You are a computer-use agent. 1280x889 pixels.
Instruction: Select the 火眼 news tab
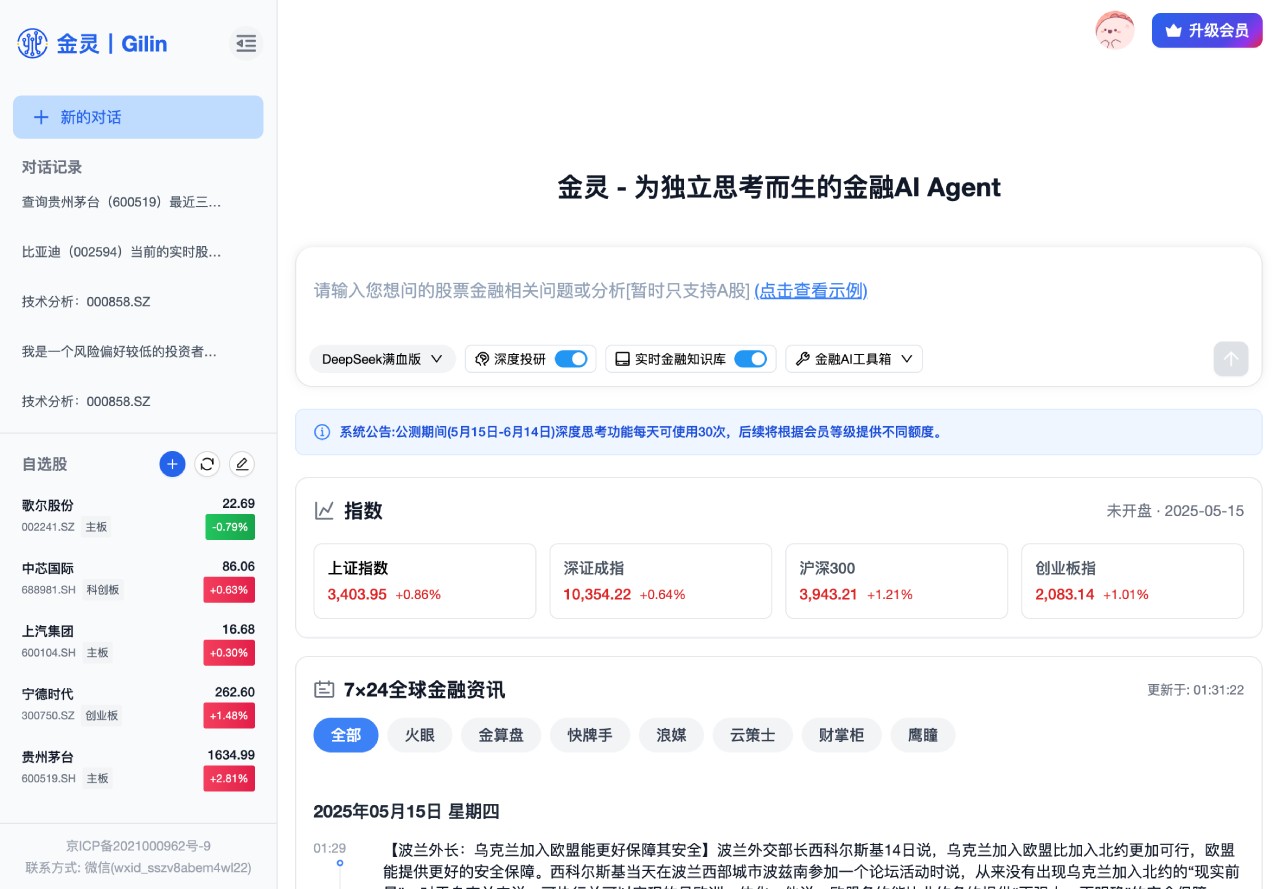420,735
